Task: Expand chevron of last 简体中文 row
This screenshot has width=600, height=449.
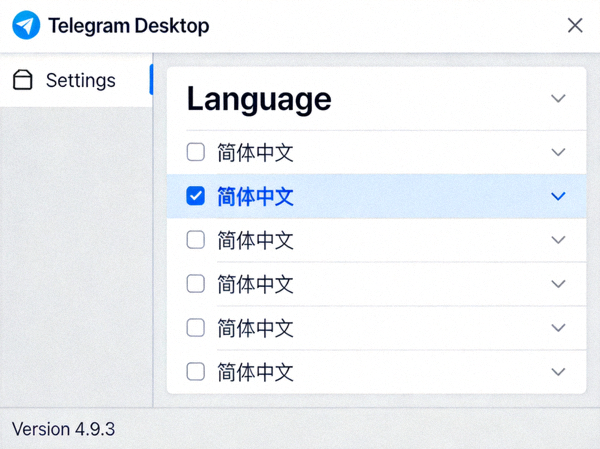Action: point(558,372)
